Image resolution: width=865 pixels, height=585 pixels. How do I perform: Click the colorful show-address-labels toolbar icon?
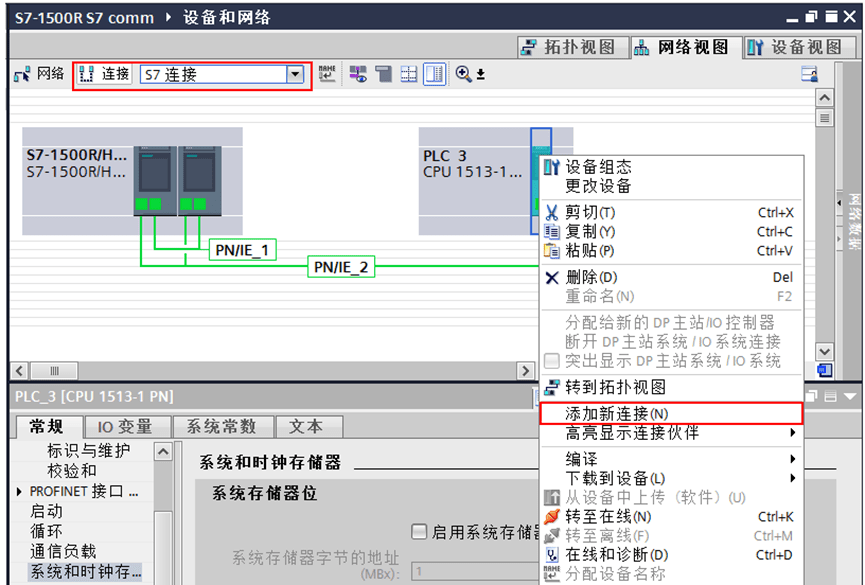[358, 74]
